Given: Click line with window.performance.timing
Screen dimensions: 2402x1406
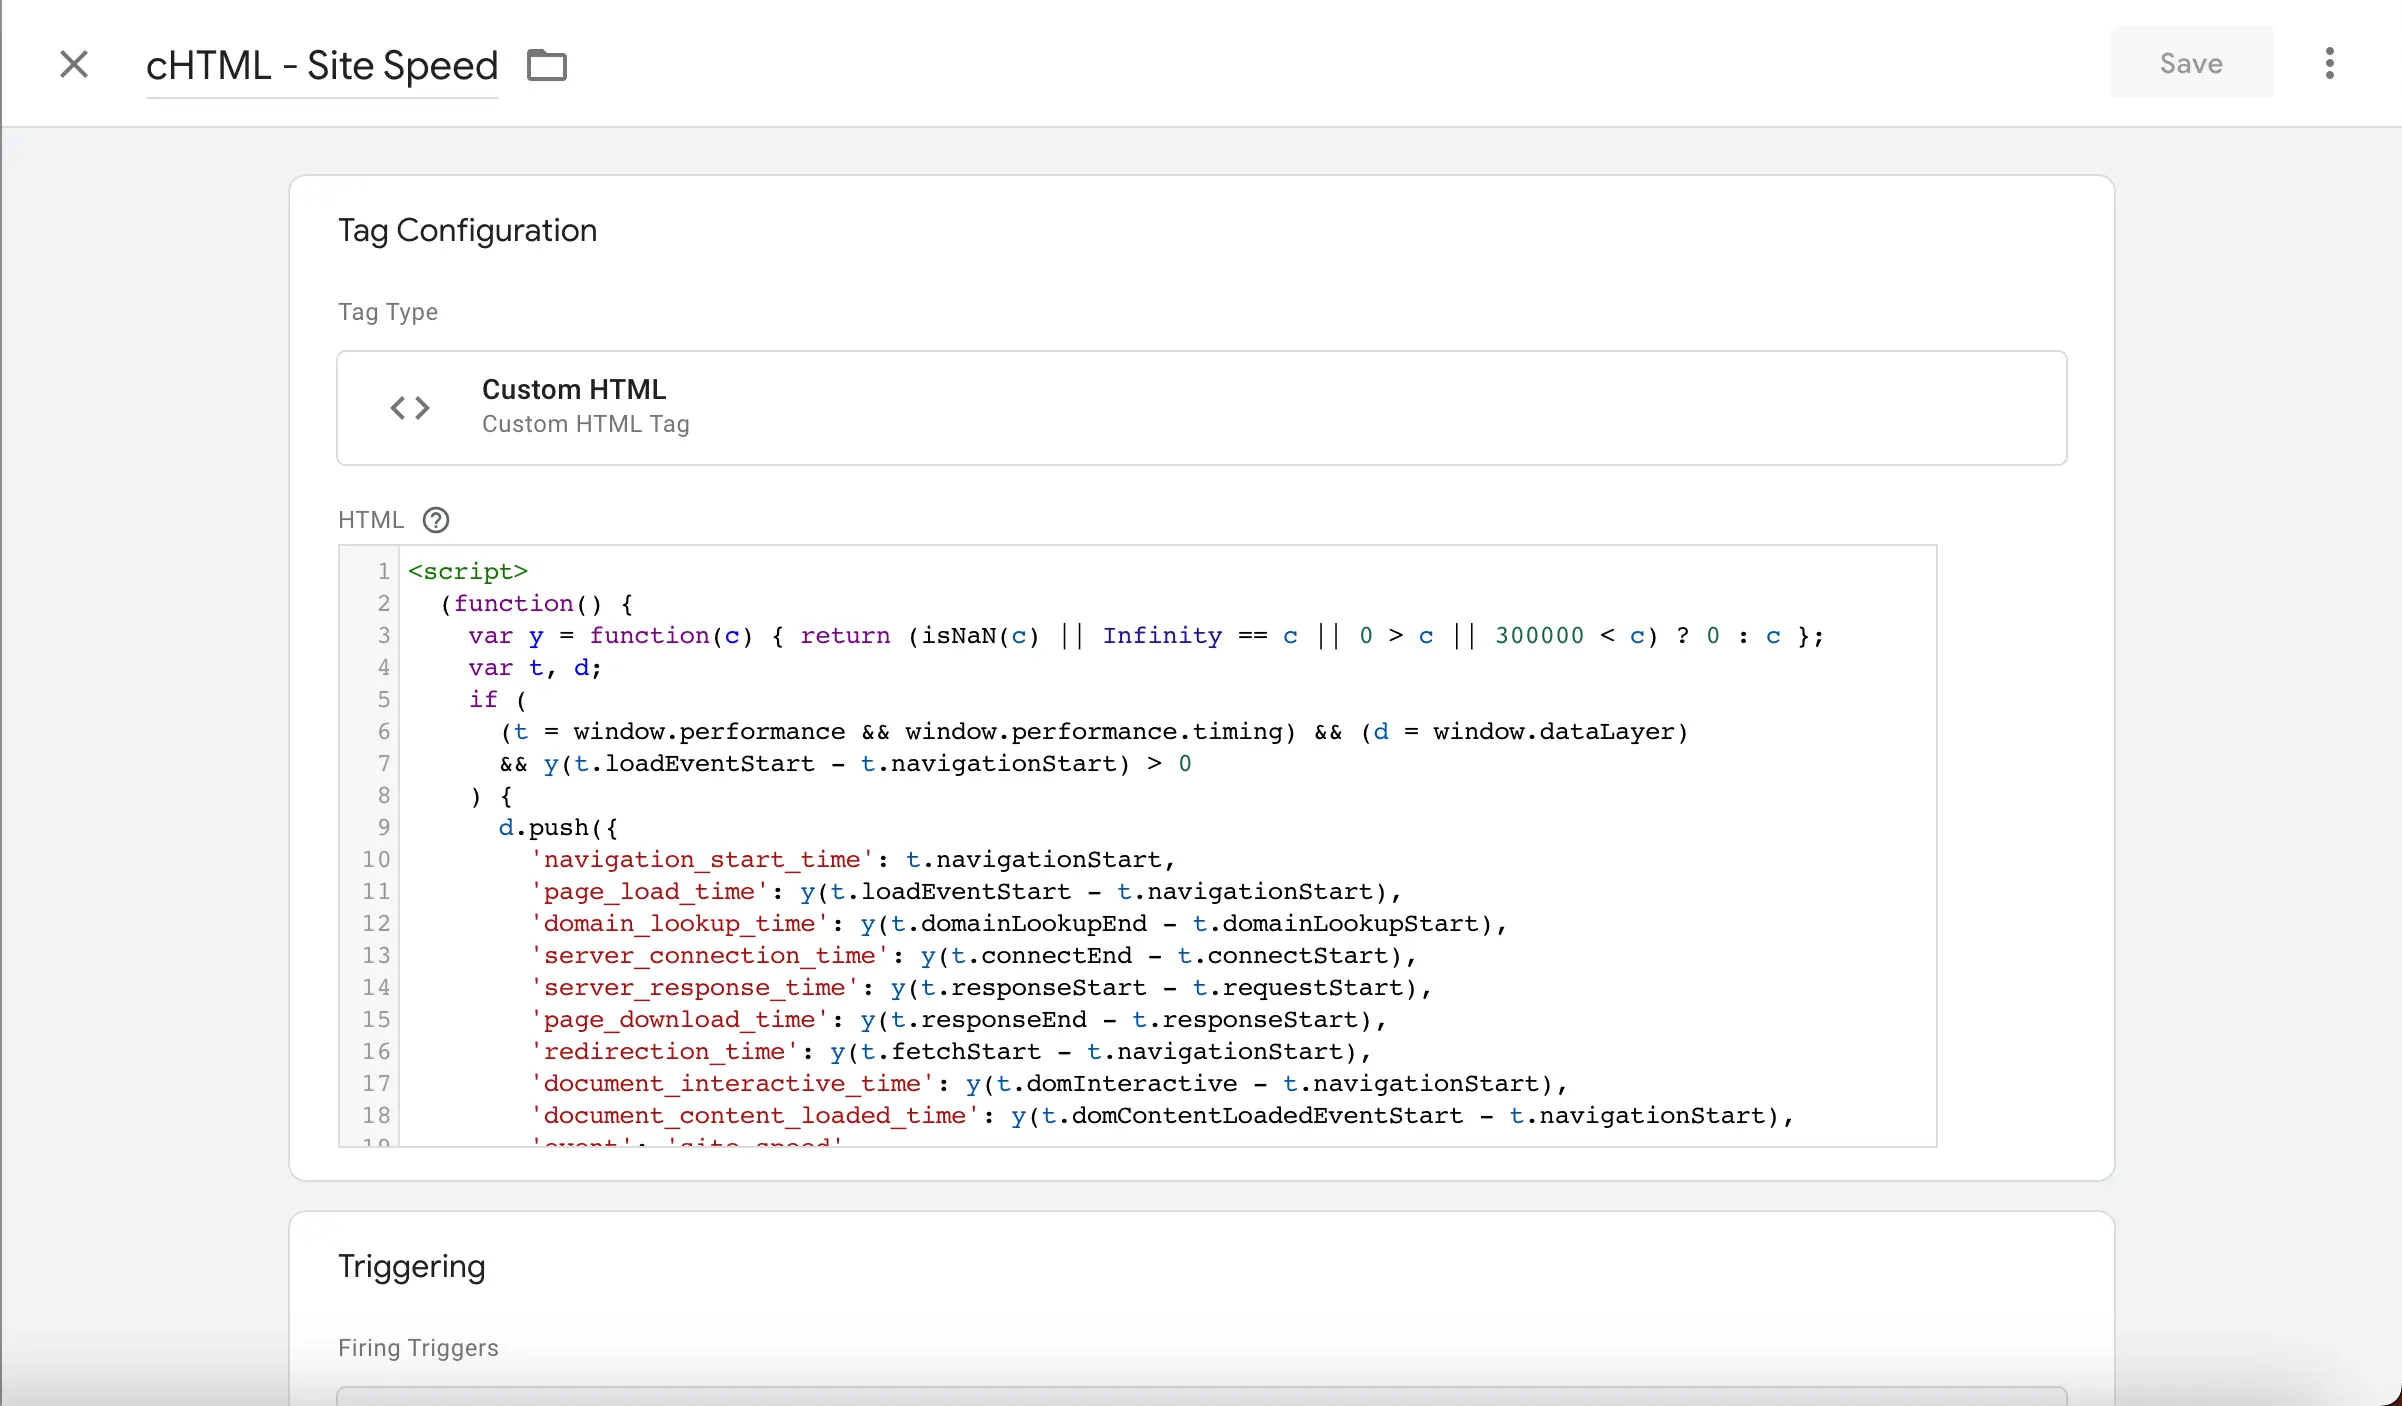Looking at the screenshot, I should pyautogui.click(x=1094, y=731).
